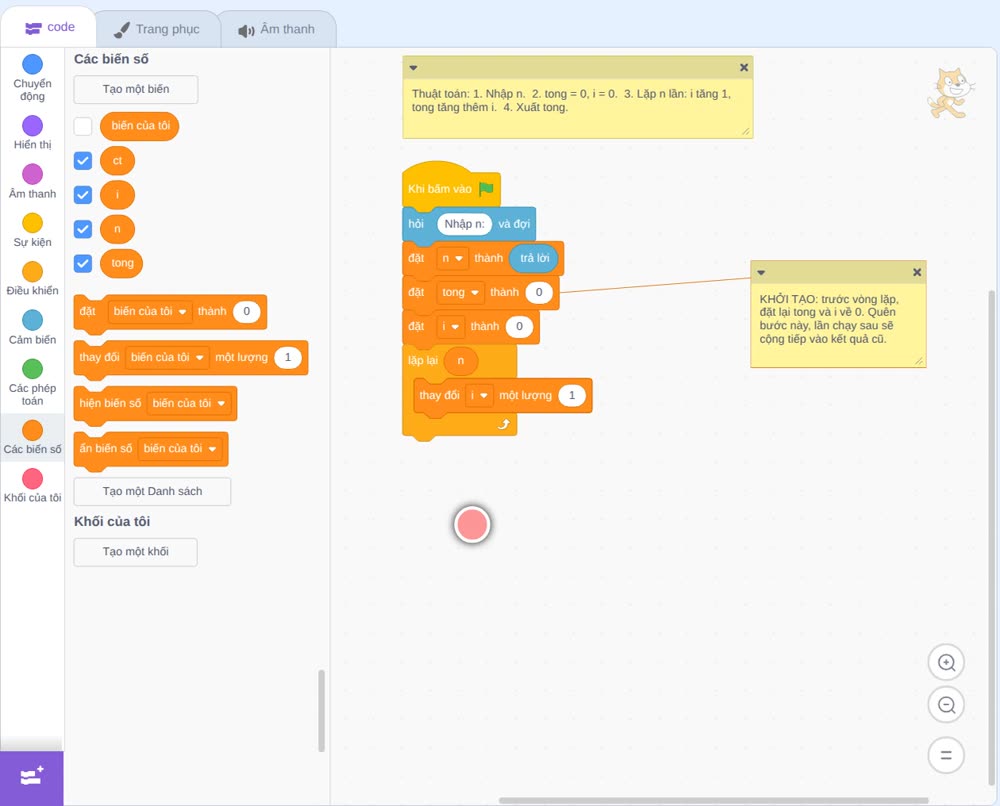Click the 'Tạo một biến' button
This screenshot has height=806, width=1000.
[136, 89]
